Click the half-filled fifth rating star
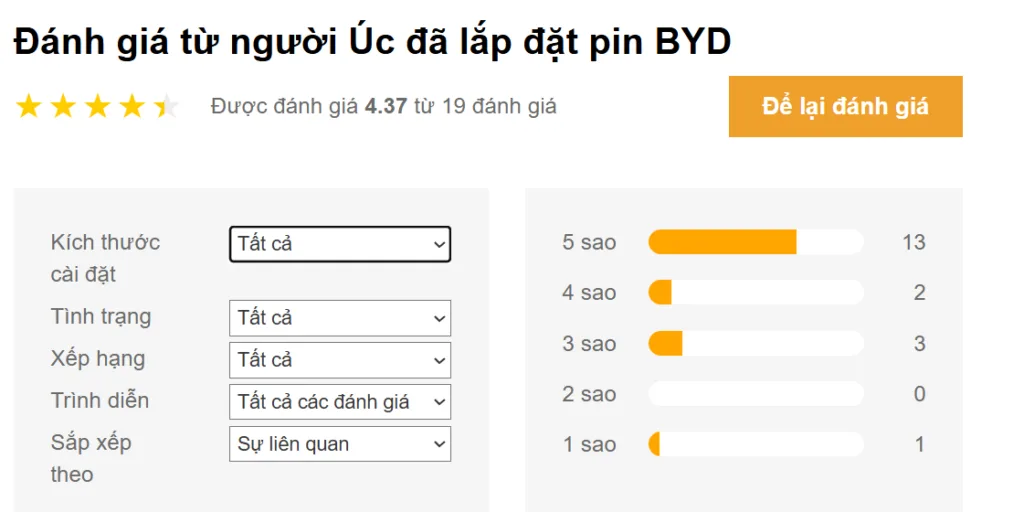Screen dimensions: 1024x512 pyautogui.click(x=165, y=106)
